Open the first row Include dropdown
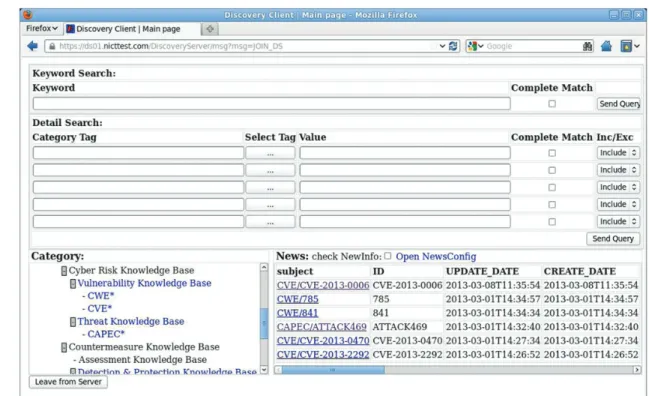649x396 pixels. pyautogui.click(x=618, y=153)
